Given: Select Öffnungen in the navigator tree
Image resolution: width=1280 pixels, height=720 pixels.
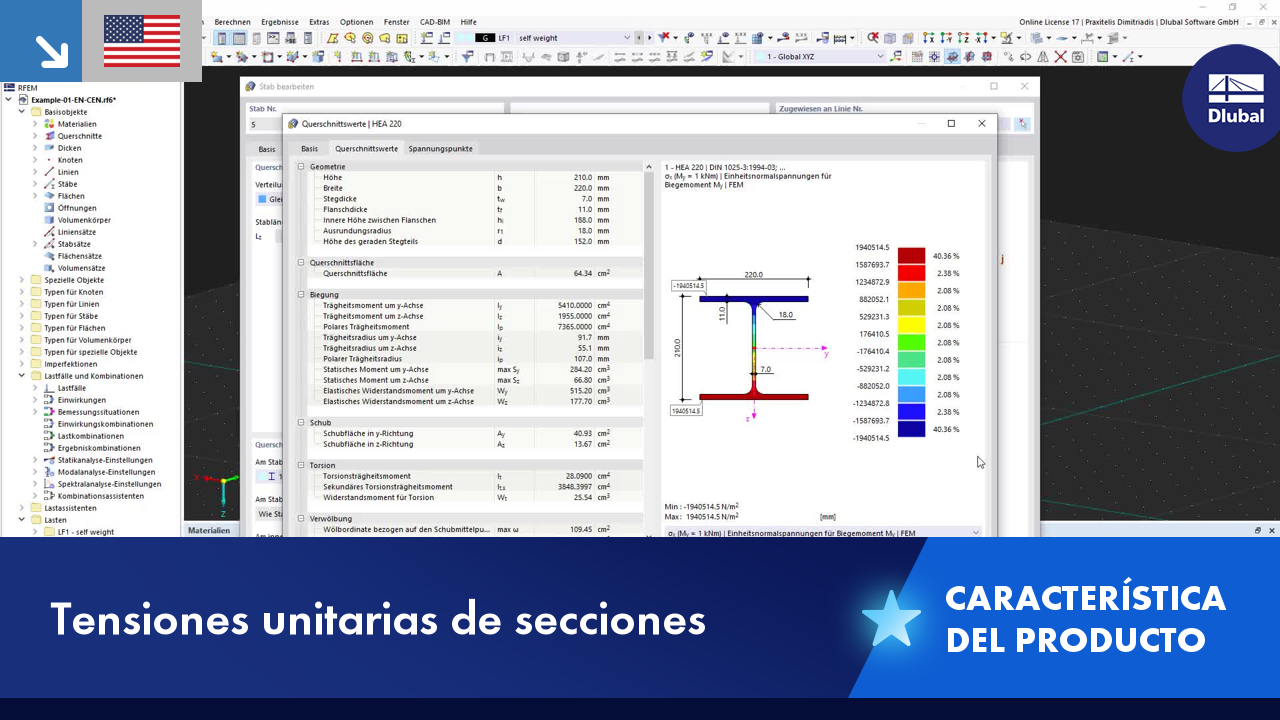Looking at the screenshot, I should pyautogui.click(x=77, y=208).
